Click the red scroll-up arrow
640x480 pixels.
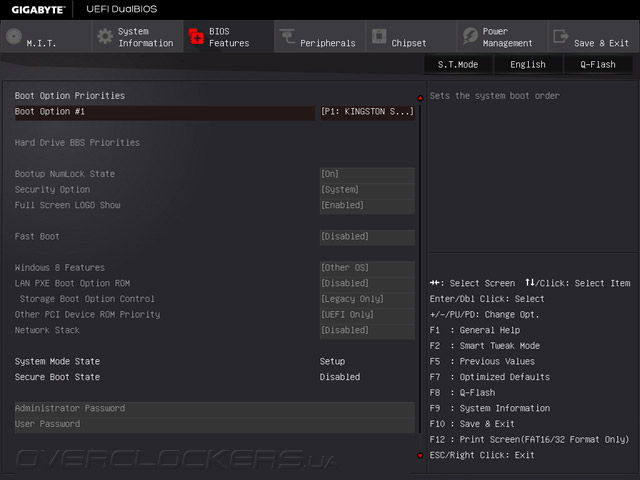420,98
